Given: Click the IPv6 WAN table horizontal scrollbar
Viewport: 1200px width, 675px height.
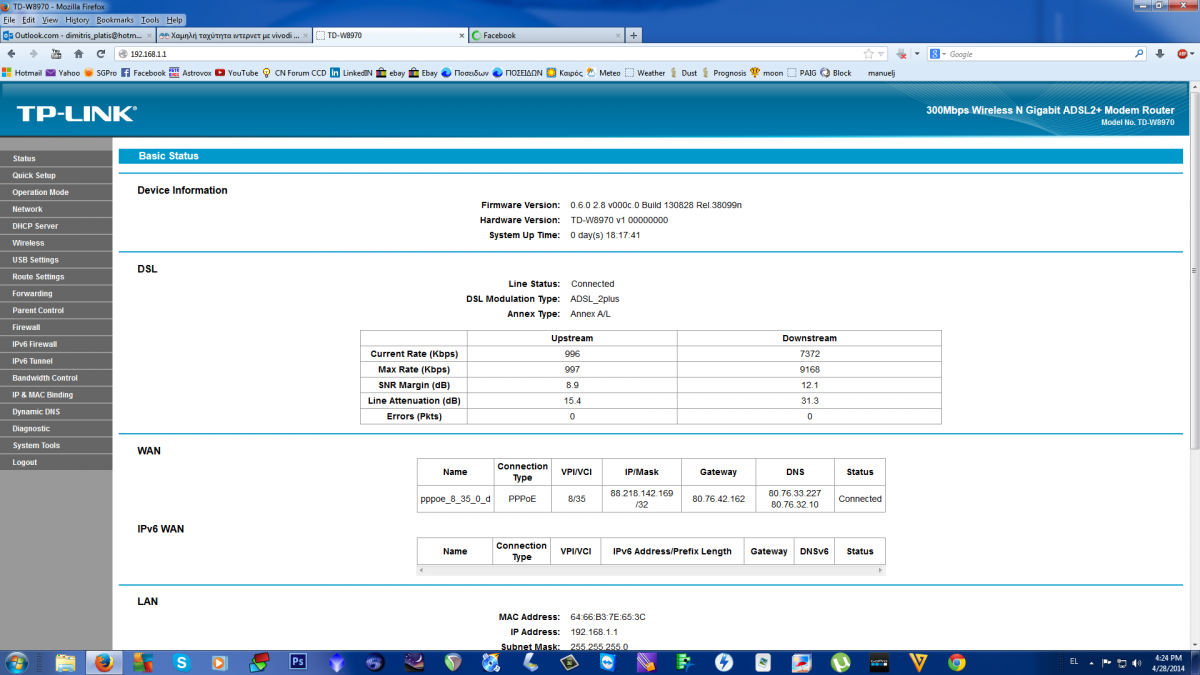Looking at the screenshot, I should 651,570.
